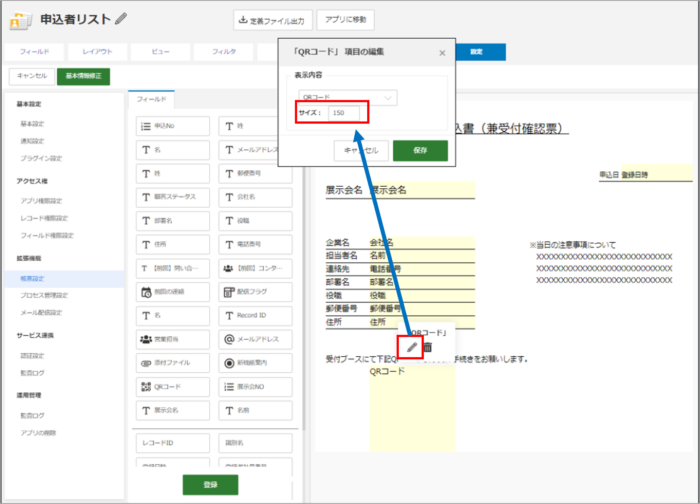Select the 住所 text field
The width and height of the screenshot is (700, 504).
point(173,245)
